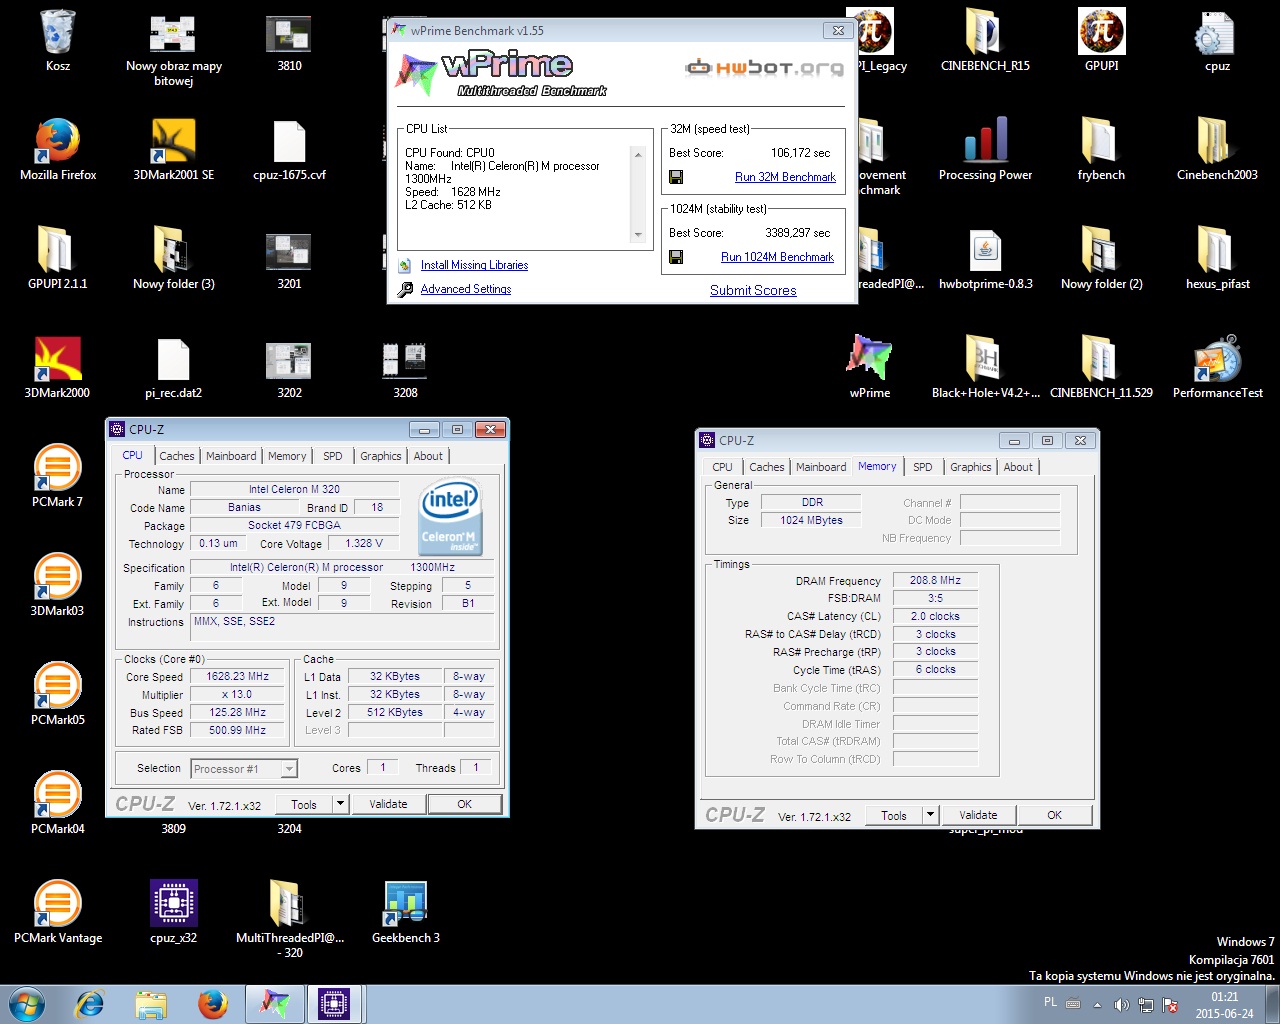Select the PerformanceTest desktop shortcut
The image size is (1280, 1024).
(1217, 368)
